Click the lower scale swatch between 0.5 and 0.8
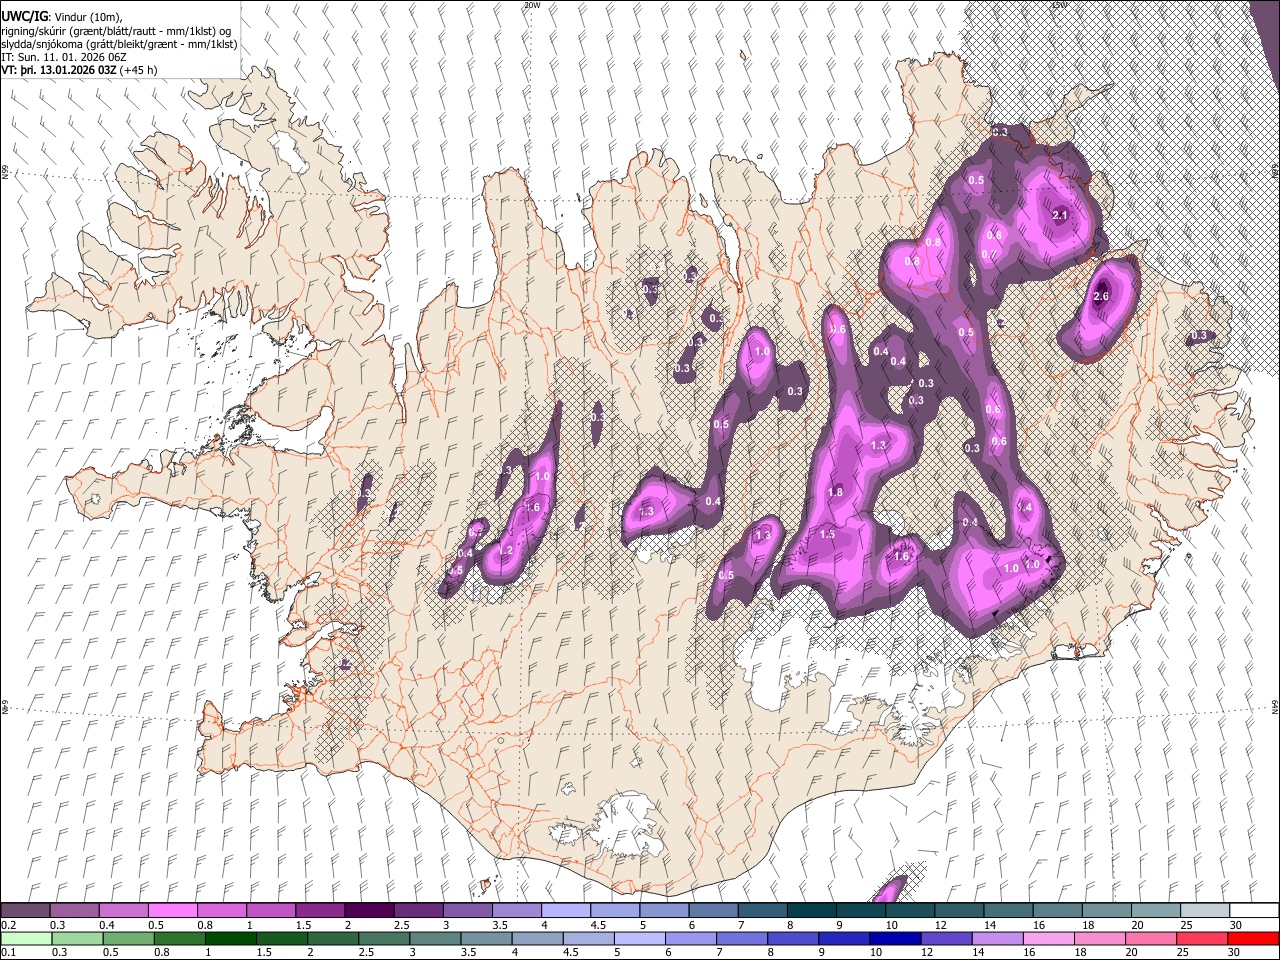Screen dimensions: 1280x960 [129, 938]
